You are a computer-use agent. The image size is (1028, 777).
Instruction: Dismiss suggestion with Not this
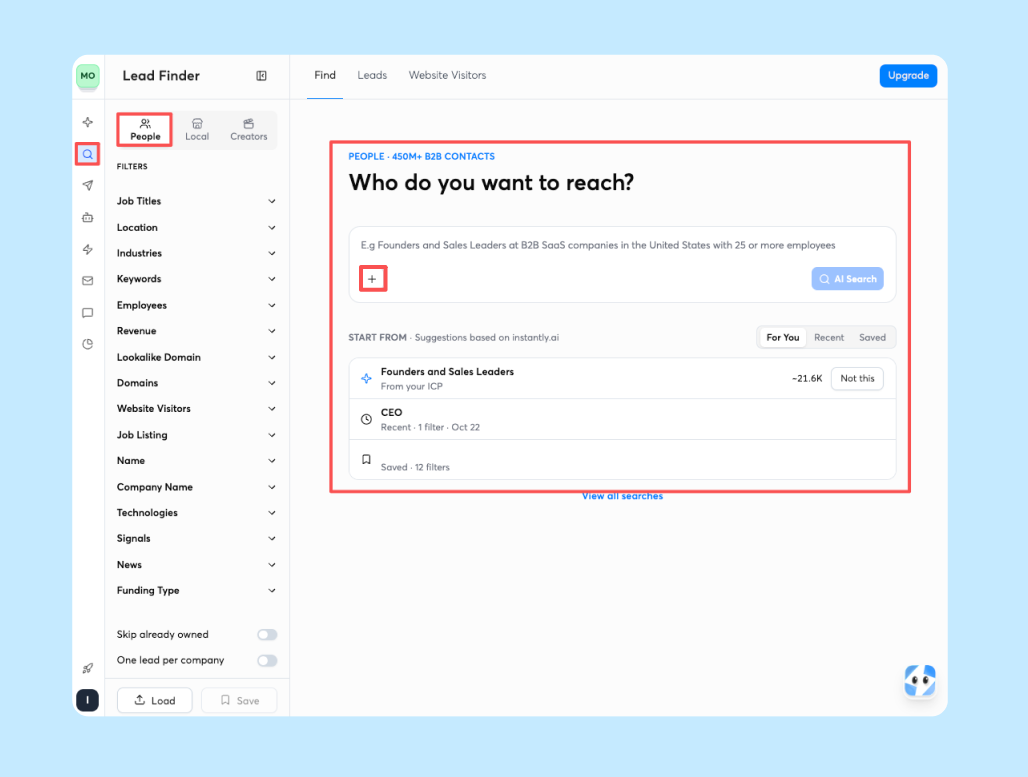tap(857, 378)
